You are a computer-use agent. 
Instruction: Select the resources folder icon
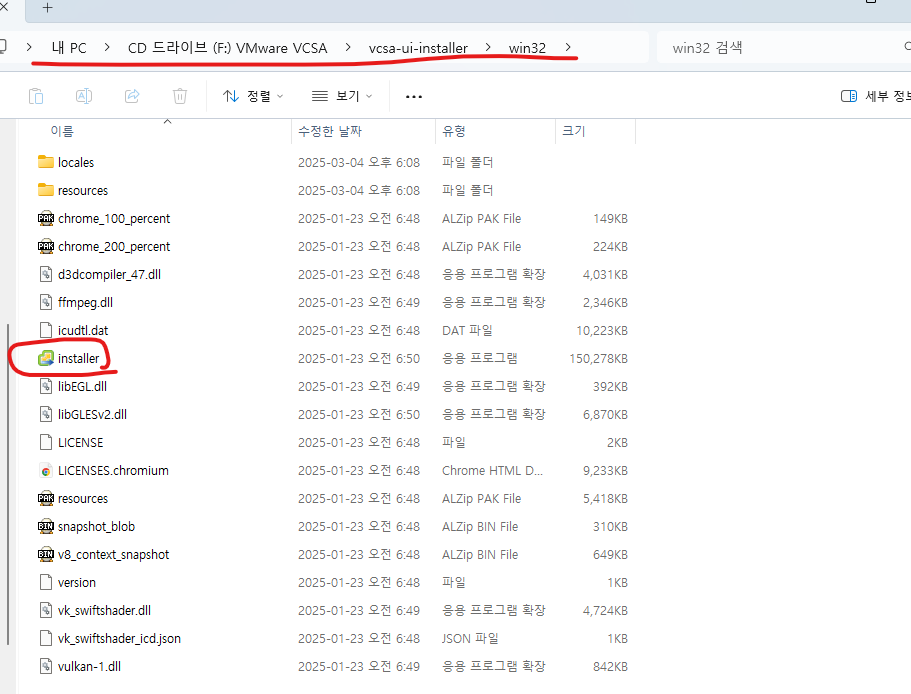[46, 190]
